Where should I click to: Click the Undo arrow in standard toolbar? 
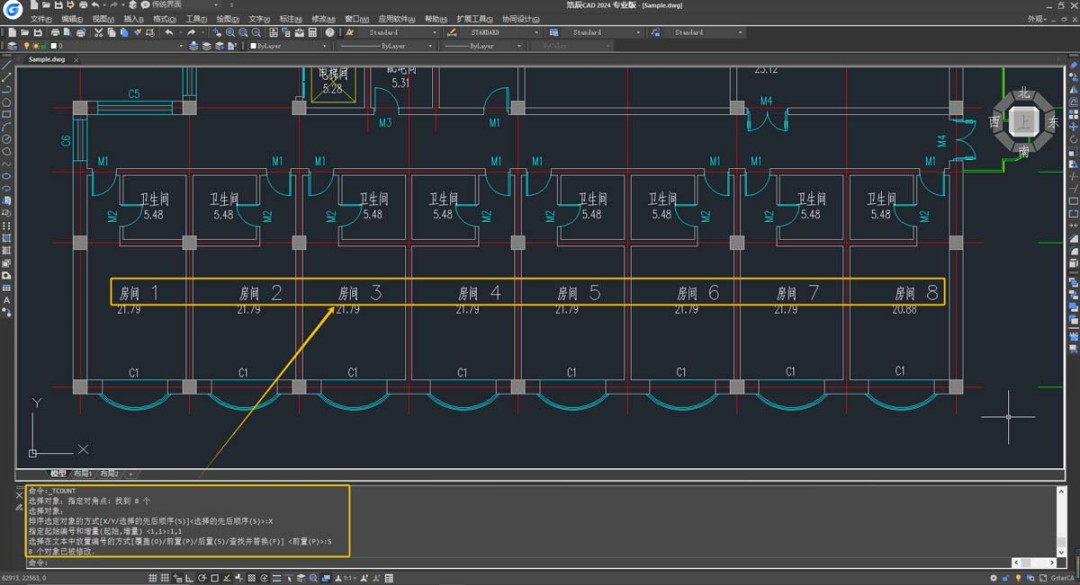click(x=168, y=32)
